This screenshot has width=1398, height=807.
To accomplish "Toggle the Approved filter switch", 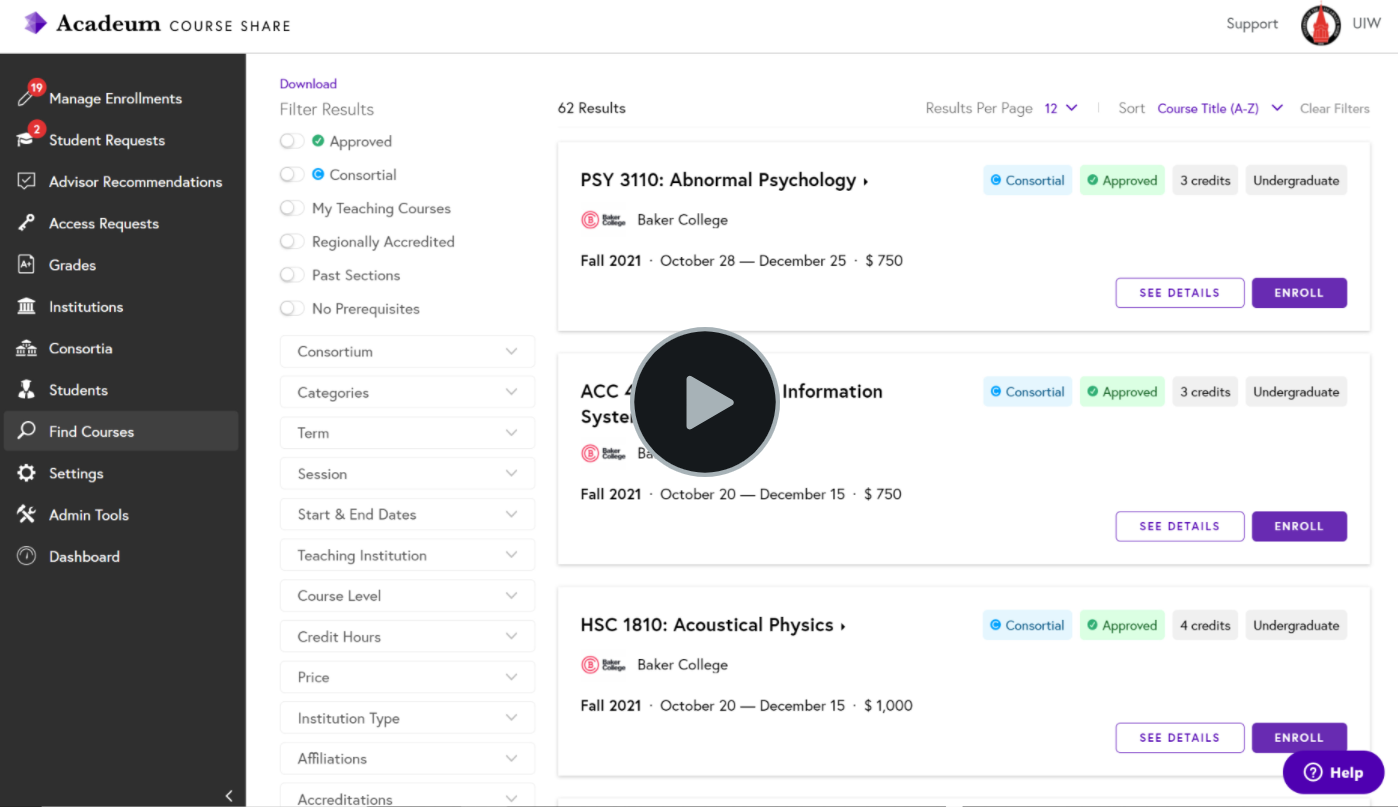I will (292, 141).
